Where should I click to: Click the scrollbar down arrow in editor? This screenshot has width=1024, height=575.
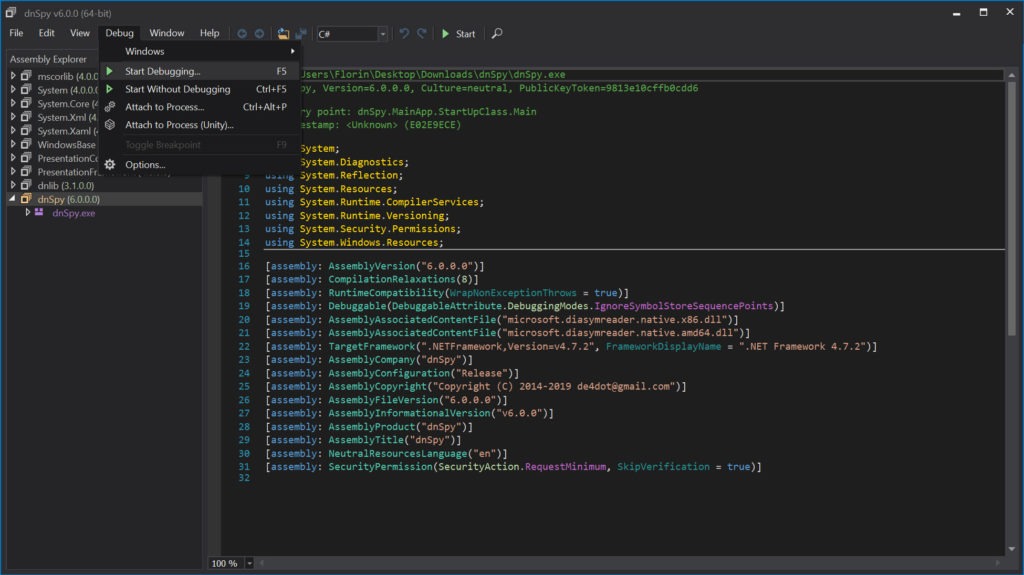point(1012,549)
